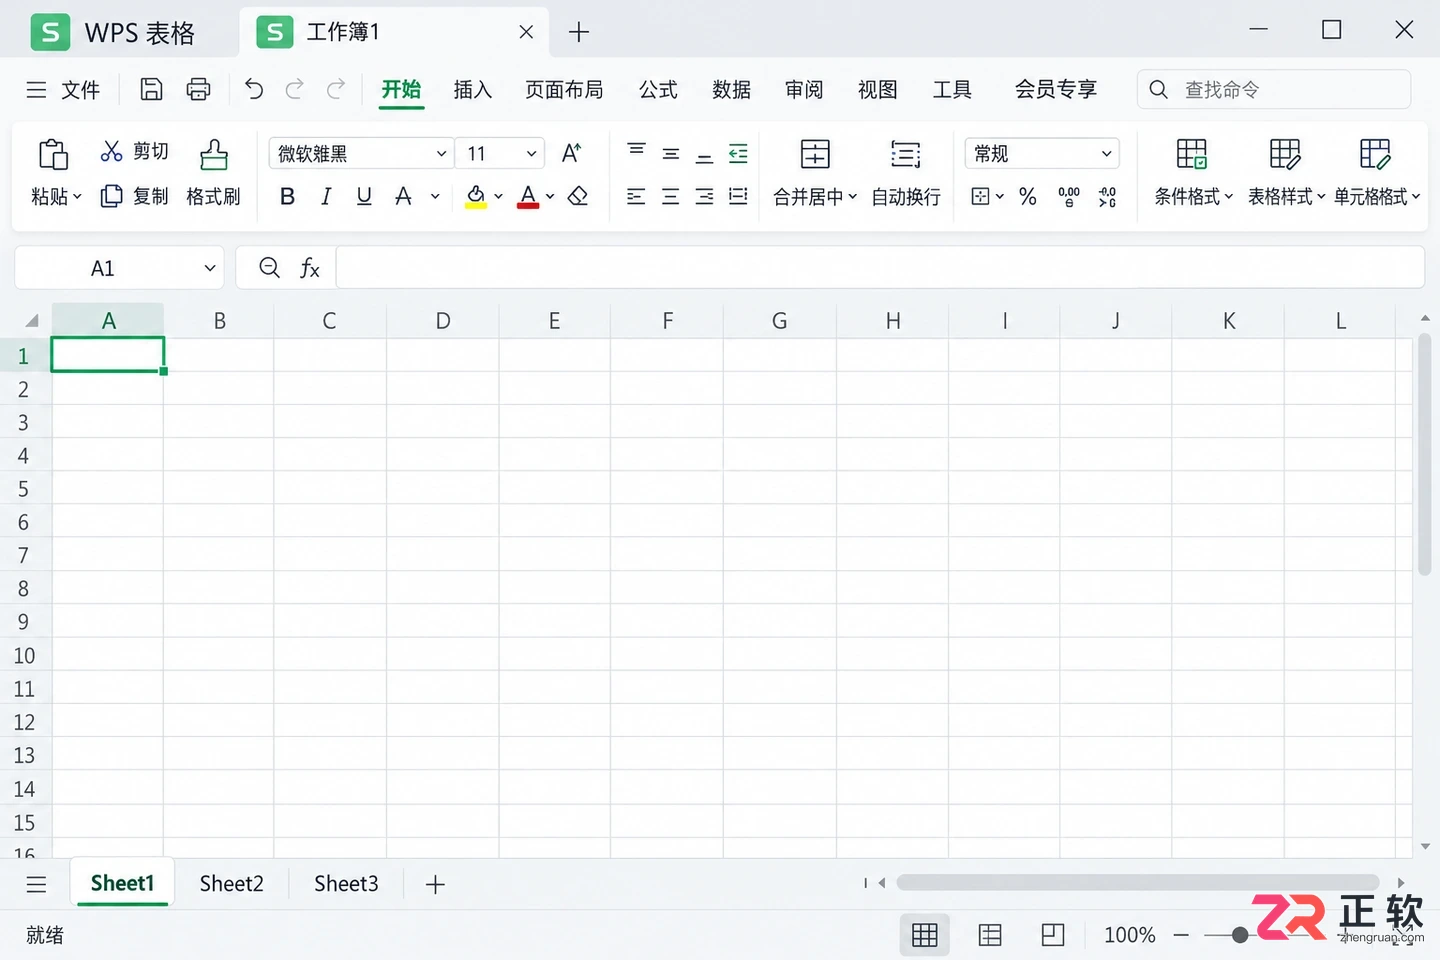
Task: Click the select-all corner triangle
Action: tap(32, 321)
